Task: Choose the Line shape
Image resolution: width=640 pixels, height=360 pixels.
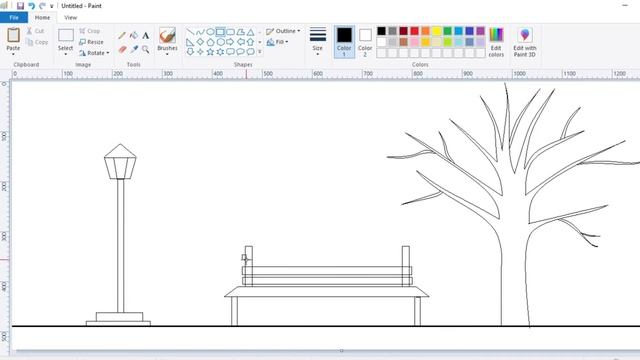Action: pyautogui.click(x=190, y=32)
